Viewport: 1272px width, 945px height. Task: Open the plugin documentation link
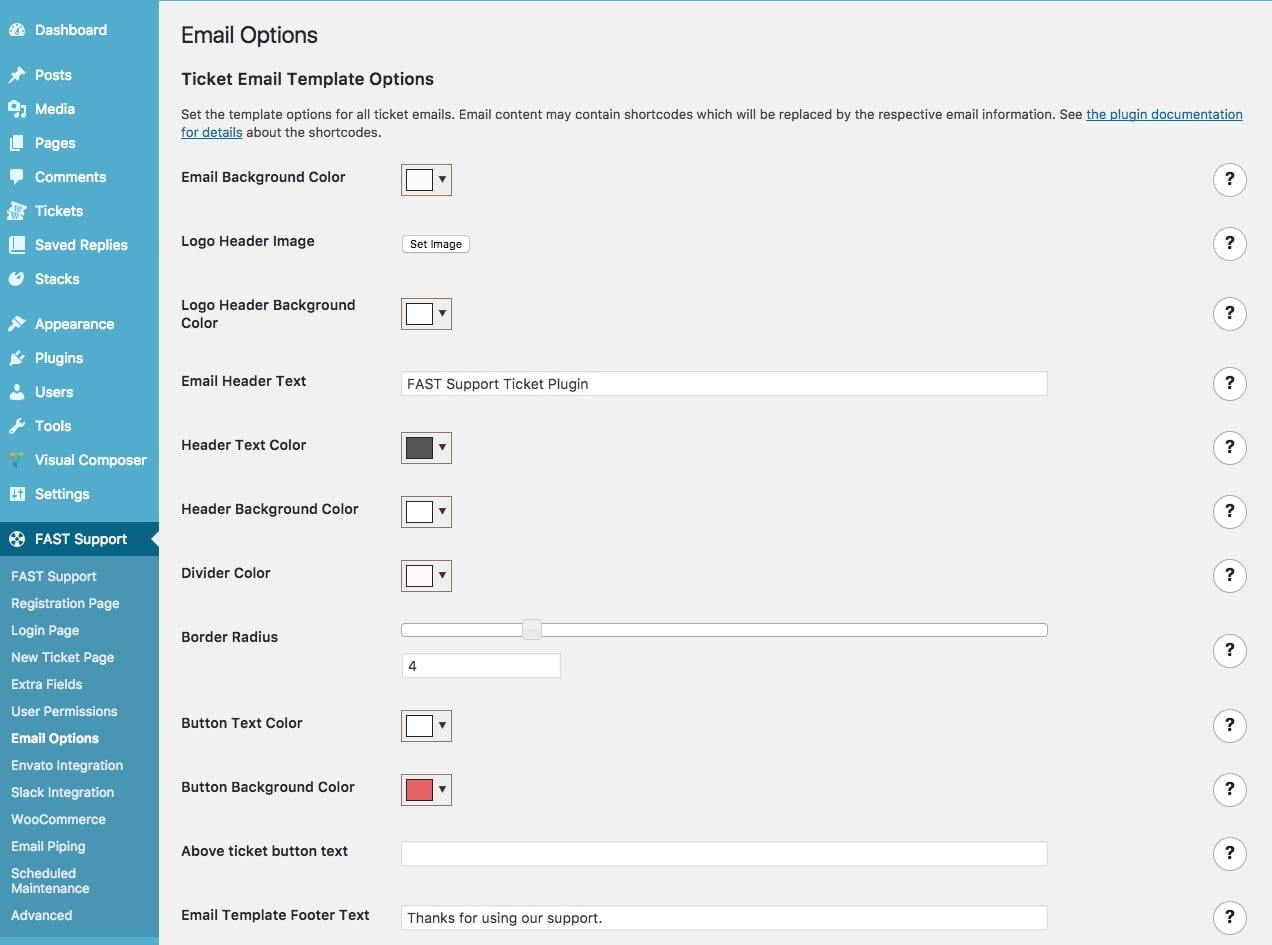[1164, 115]
